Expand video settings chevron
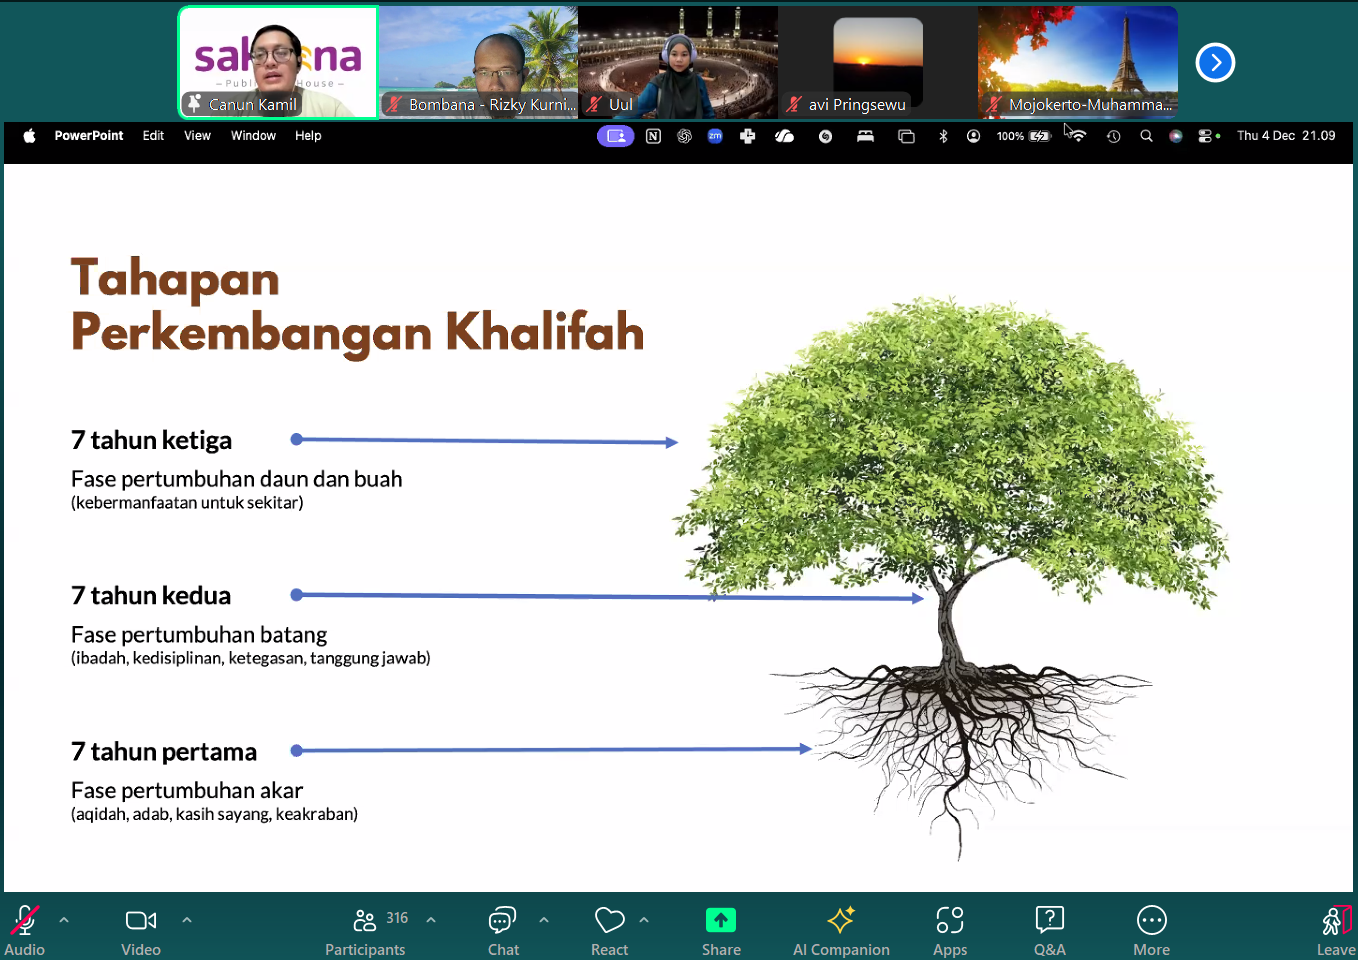Screen dimensions: 1358x960 point(186,920)
